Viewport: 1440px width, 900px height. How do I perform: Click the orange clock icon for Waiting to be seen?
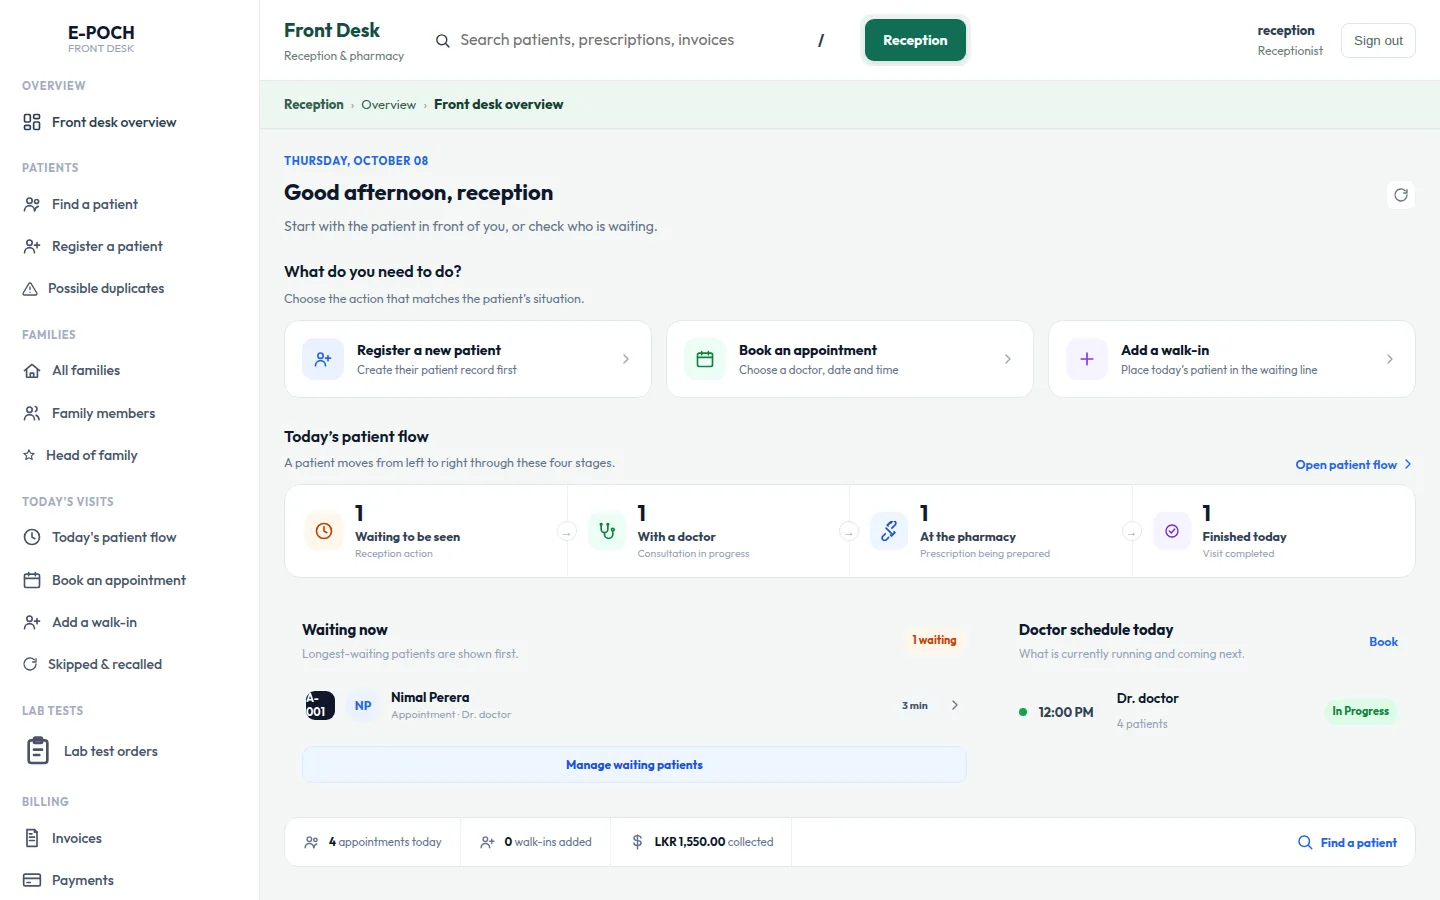[324, 531]
